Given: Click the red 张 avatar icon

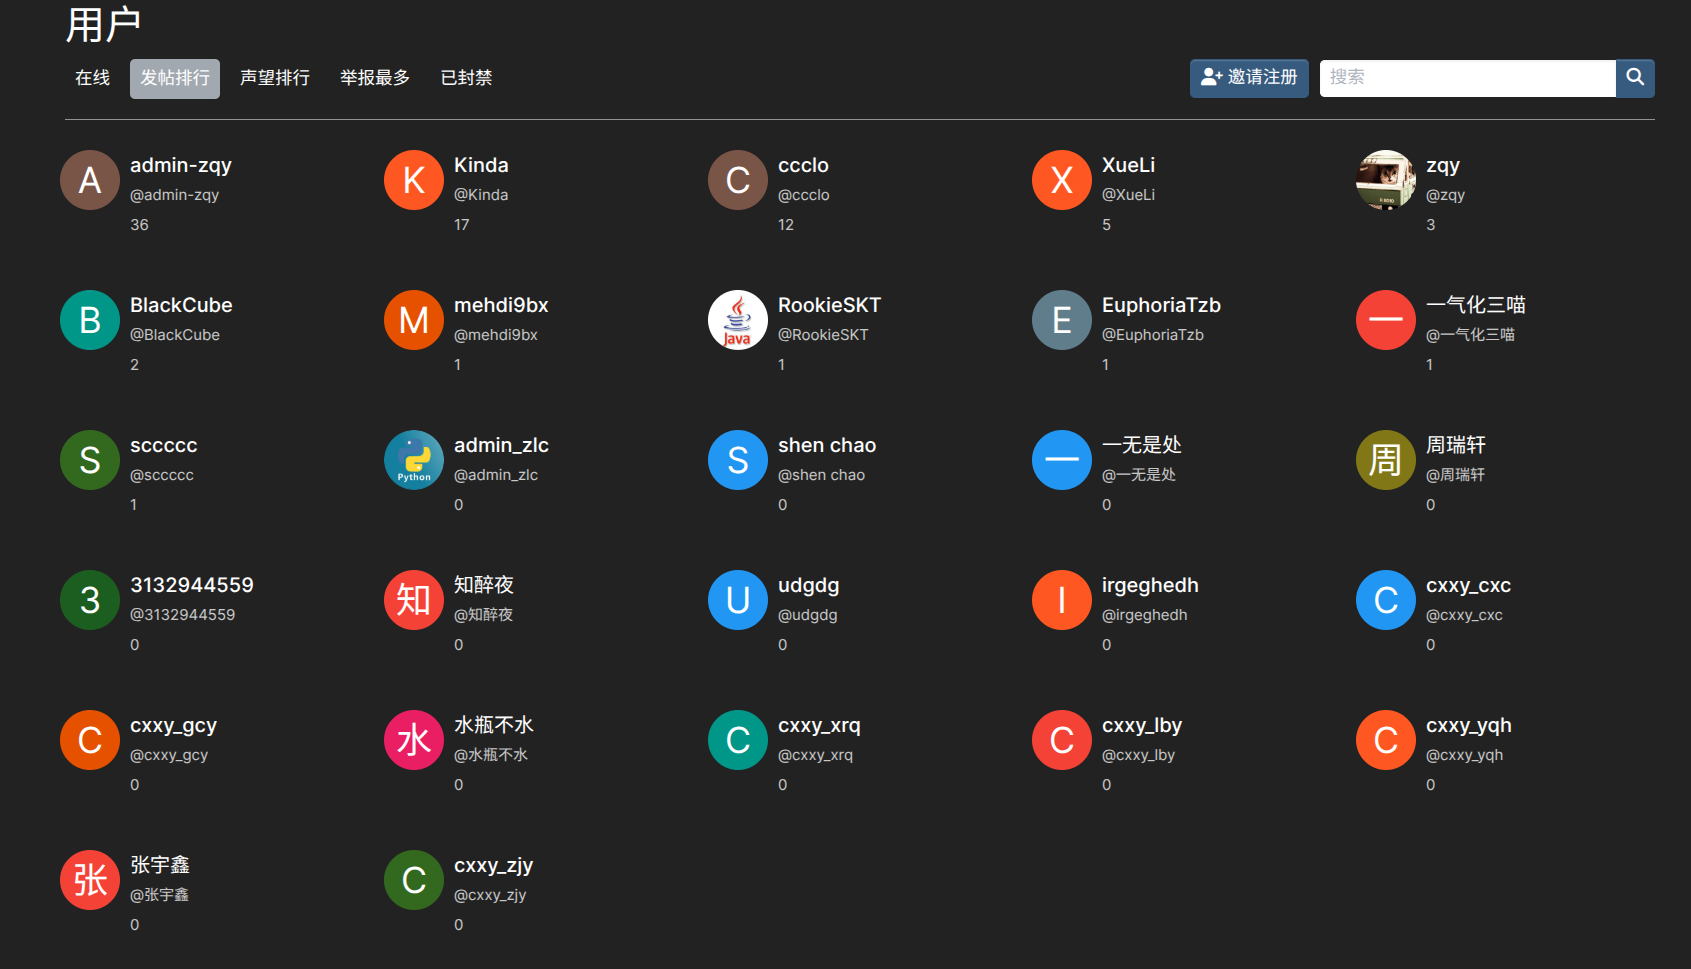Looking at the screenshot, I should [90, 880].
